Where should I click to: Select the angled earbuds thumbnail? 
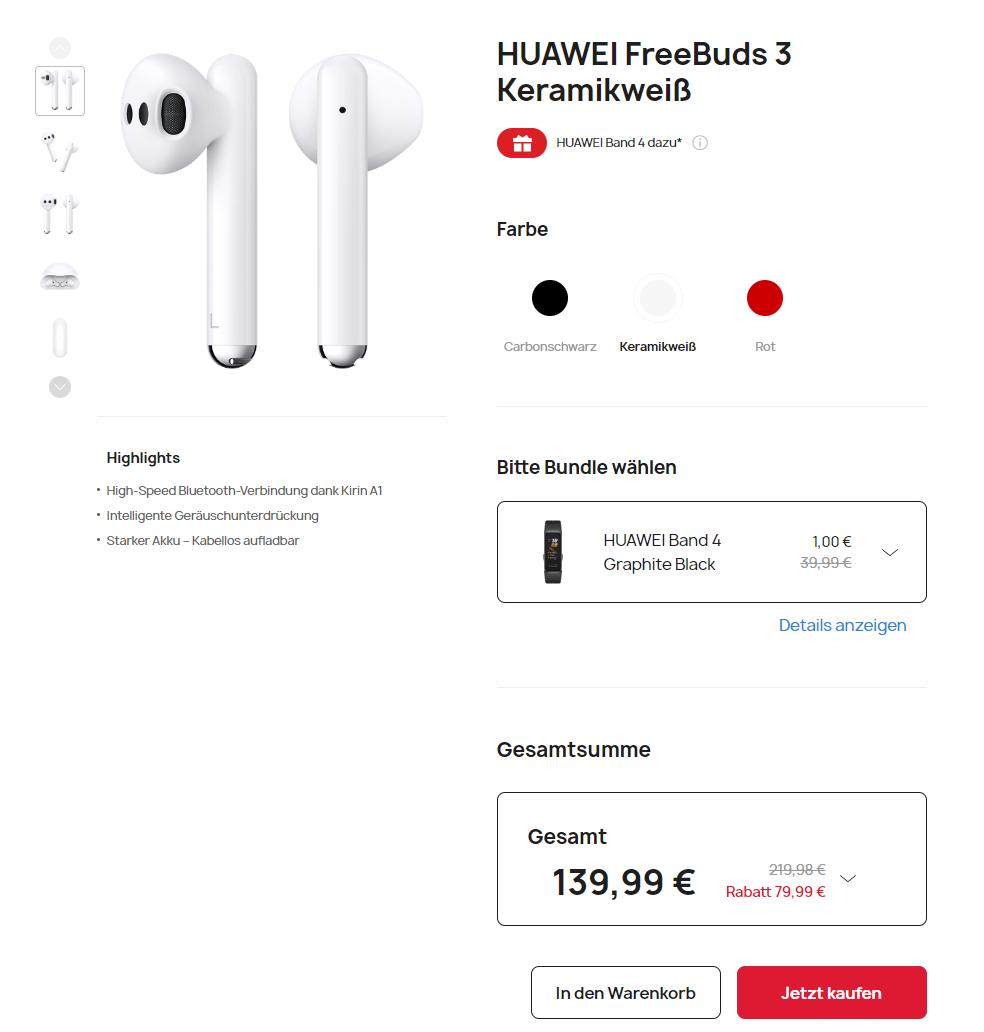pos(60,152)
